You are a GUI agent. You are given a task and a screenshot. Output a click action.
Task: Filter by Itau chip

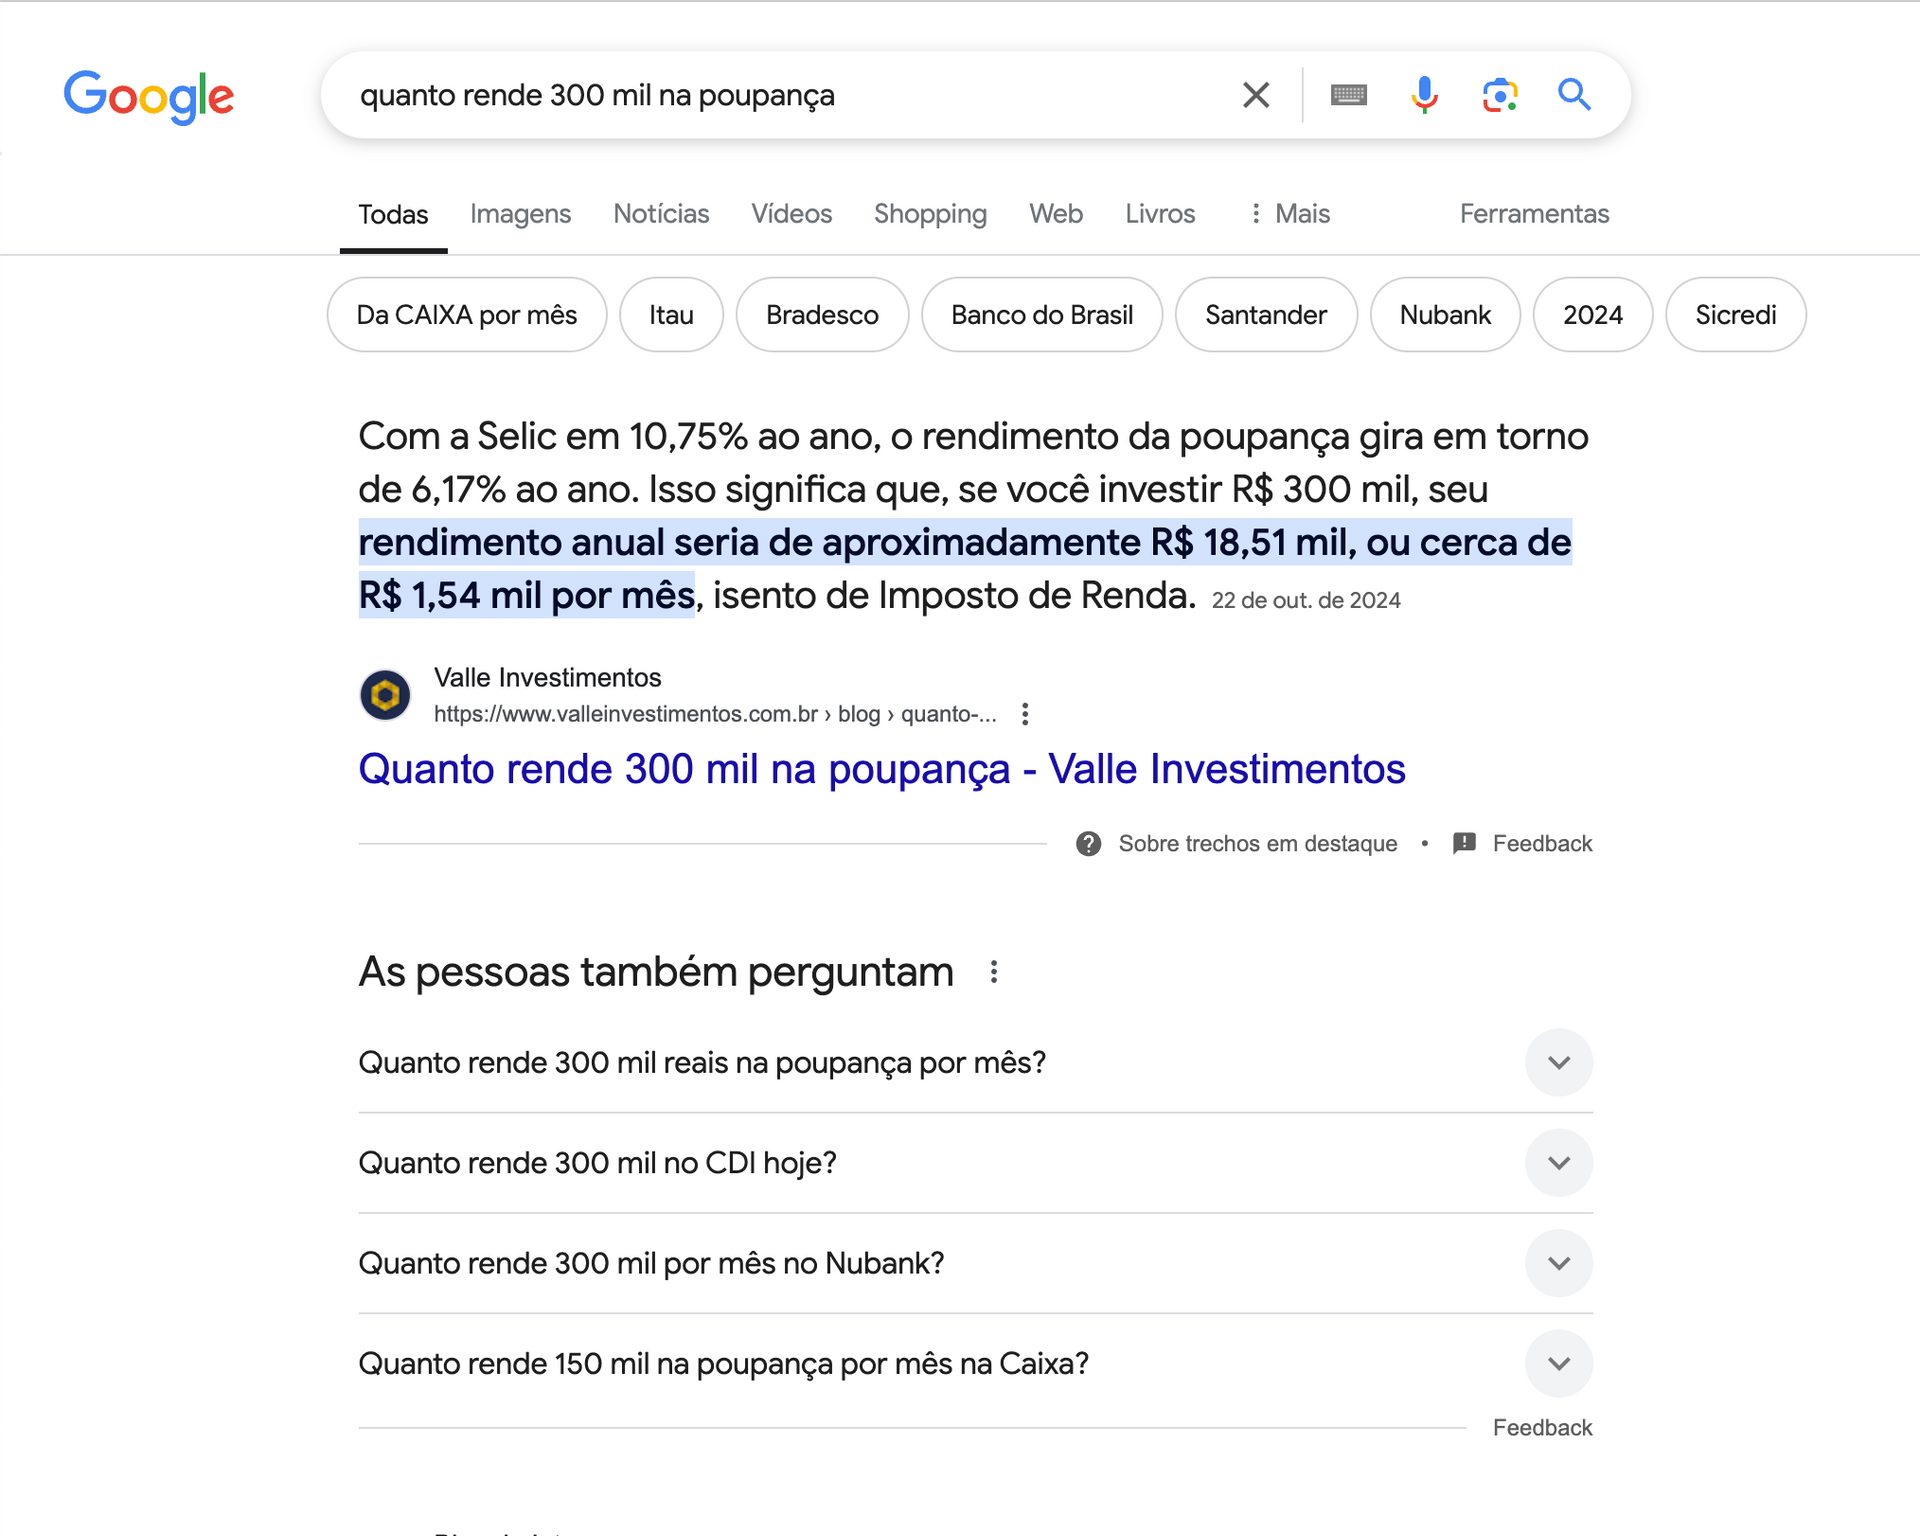click(x=671, y=315)
